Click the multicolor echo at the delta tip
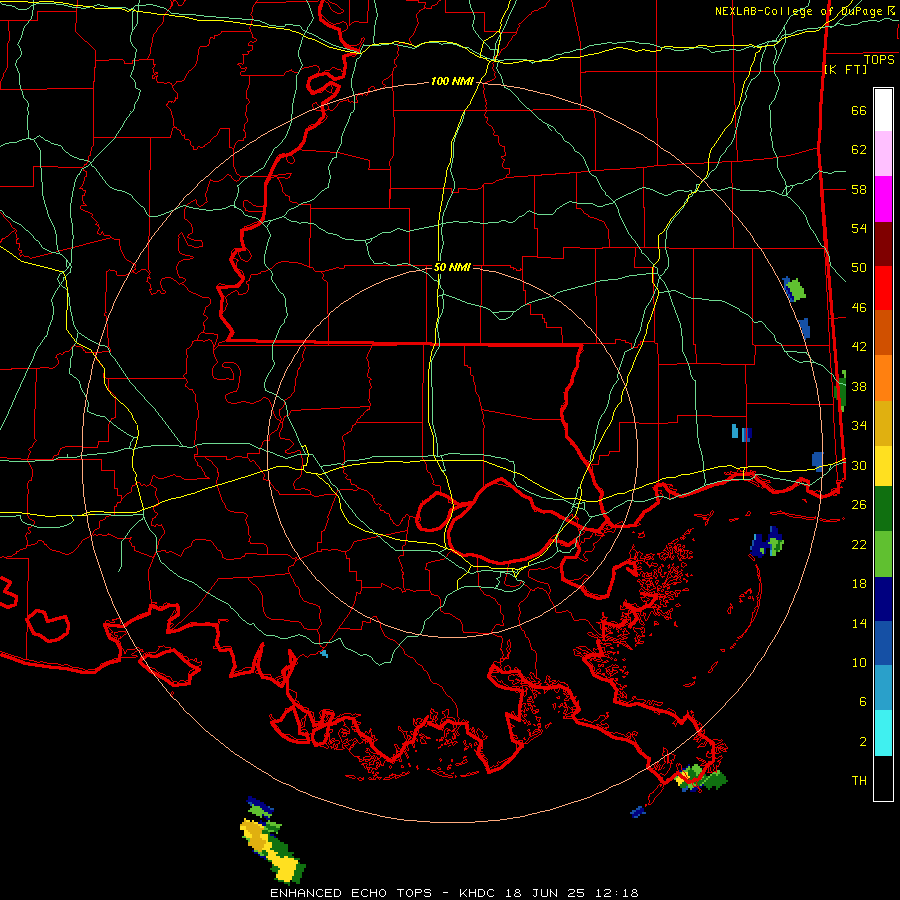The height and width of the screenshot is (900, 900). coord(700,778)
